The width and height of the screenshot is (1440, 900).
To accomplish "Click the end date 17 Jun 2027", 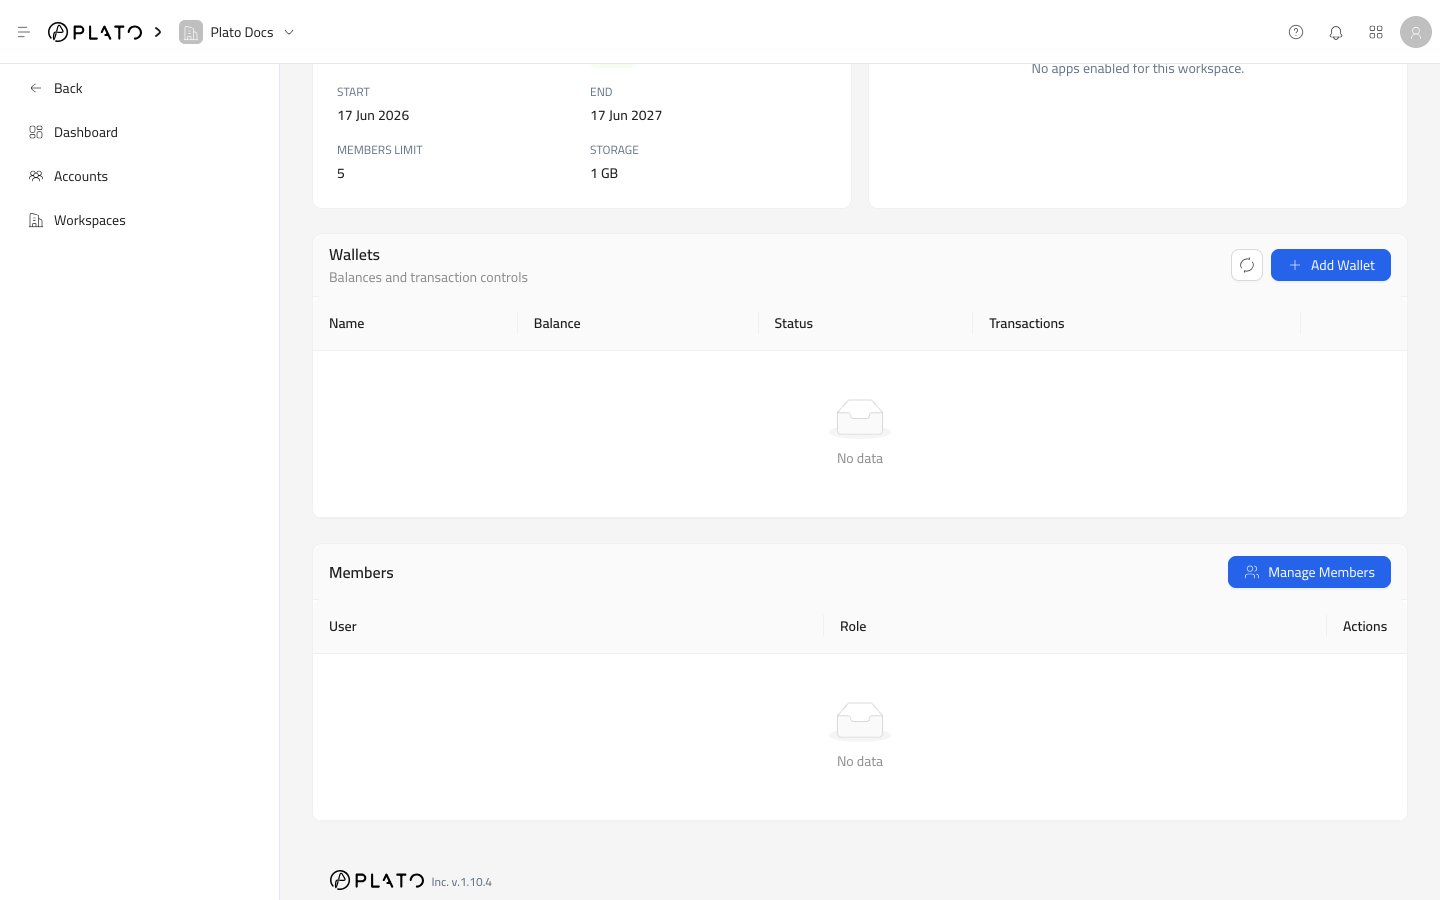I will click(x=626, y=115).
